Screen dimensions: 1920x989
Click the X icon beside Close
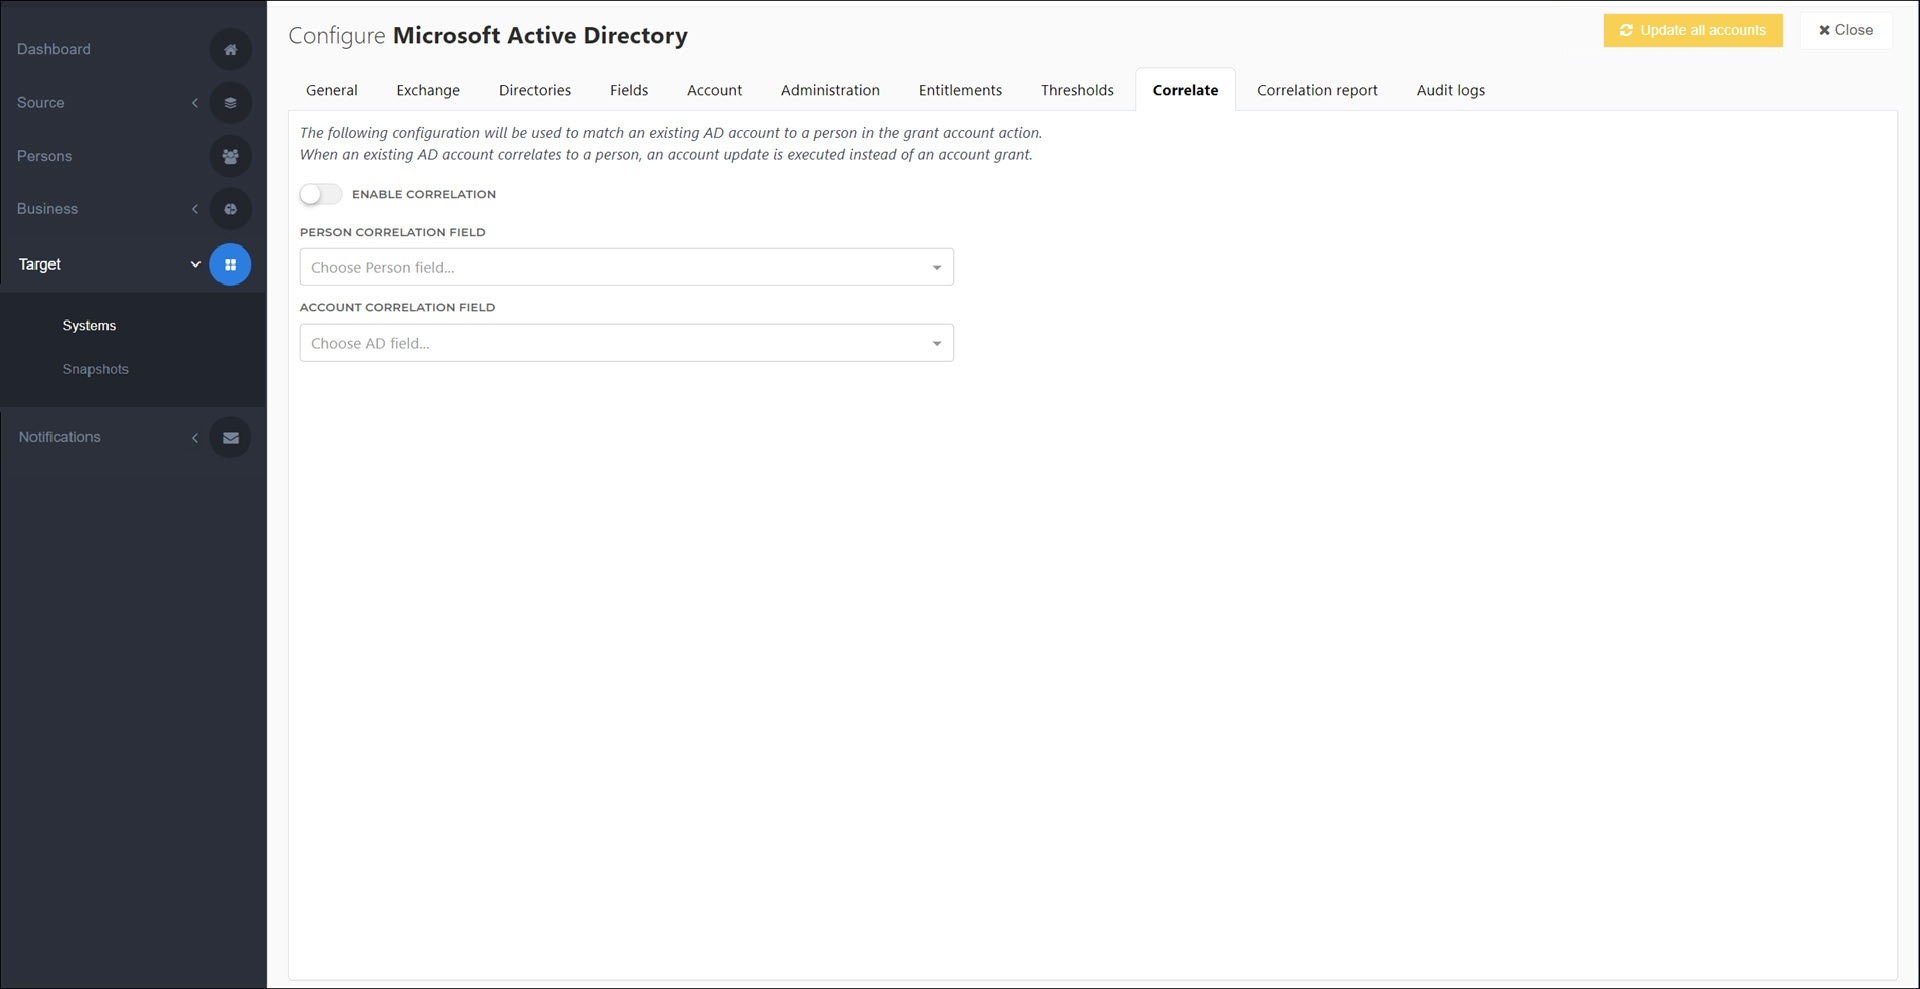tap(1824, 30)
